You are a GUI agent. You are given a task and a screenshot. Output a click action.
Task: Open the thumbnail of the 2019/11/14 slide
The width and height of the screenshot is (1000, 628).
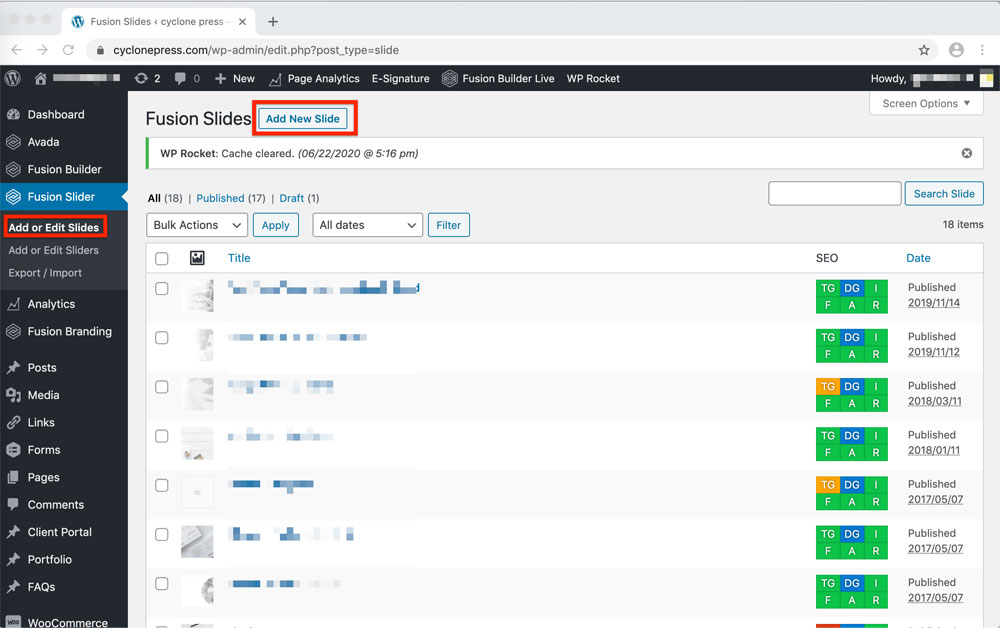[197, 296]
